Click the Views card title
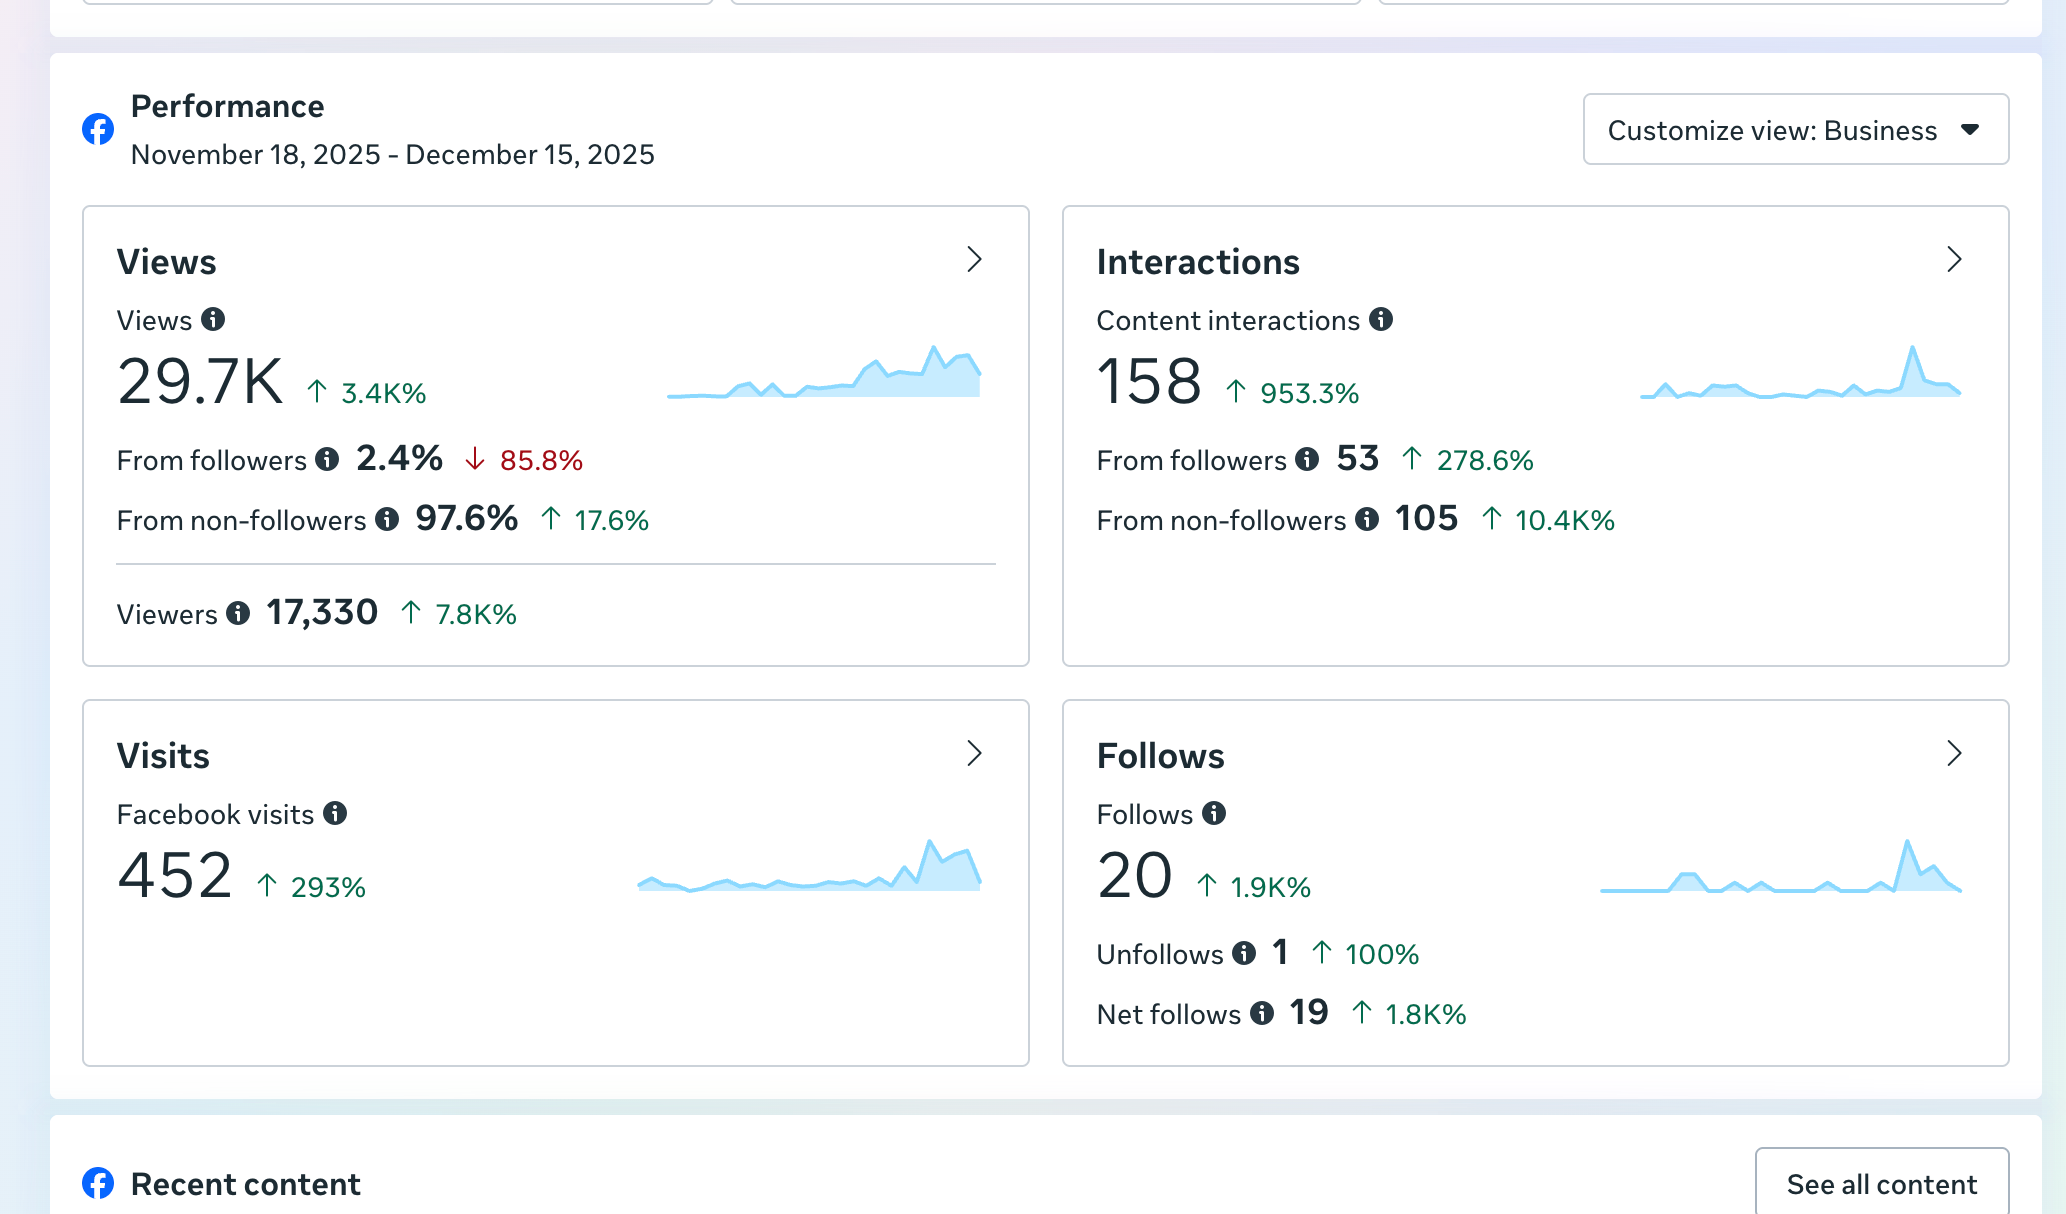Viewport: 2066px width, 1214px height. tap(166, 262)
